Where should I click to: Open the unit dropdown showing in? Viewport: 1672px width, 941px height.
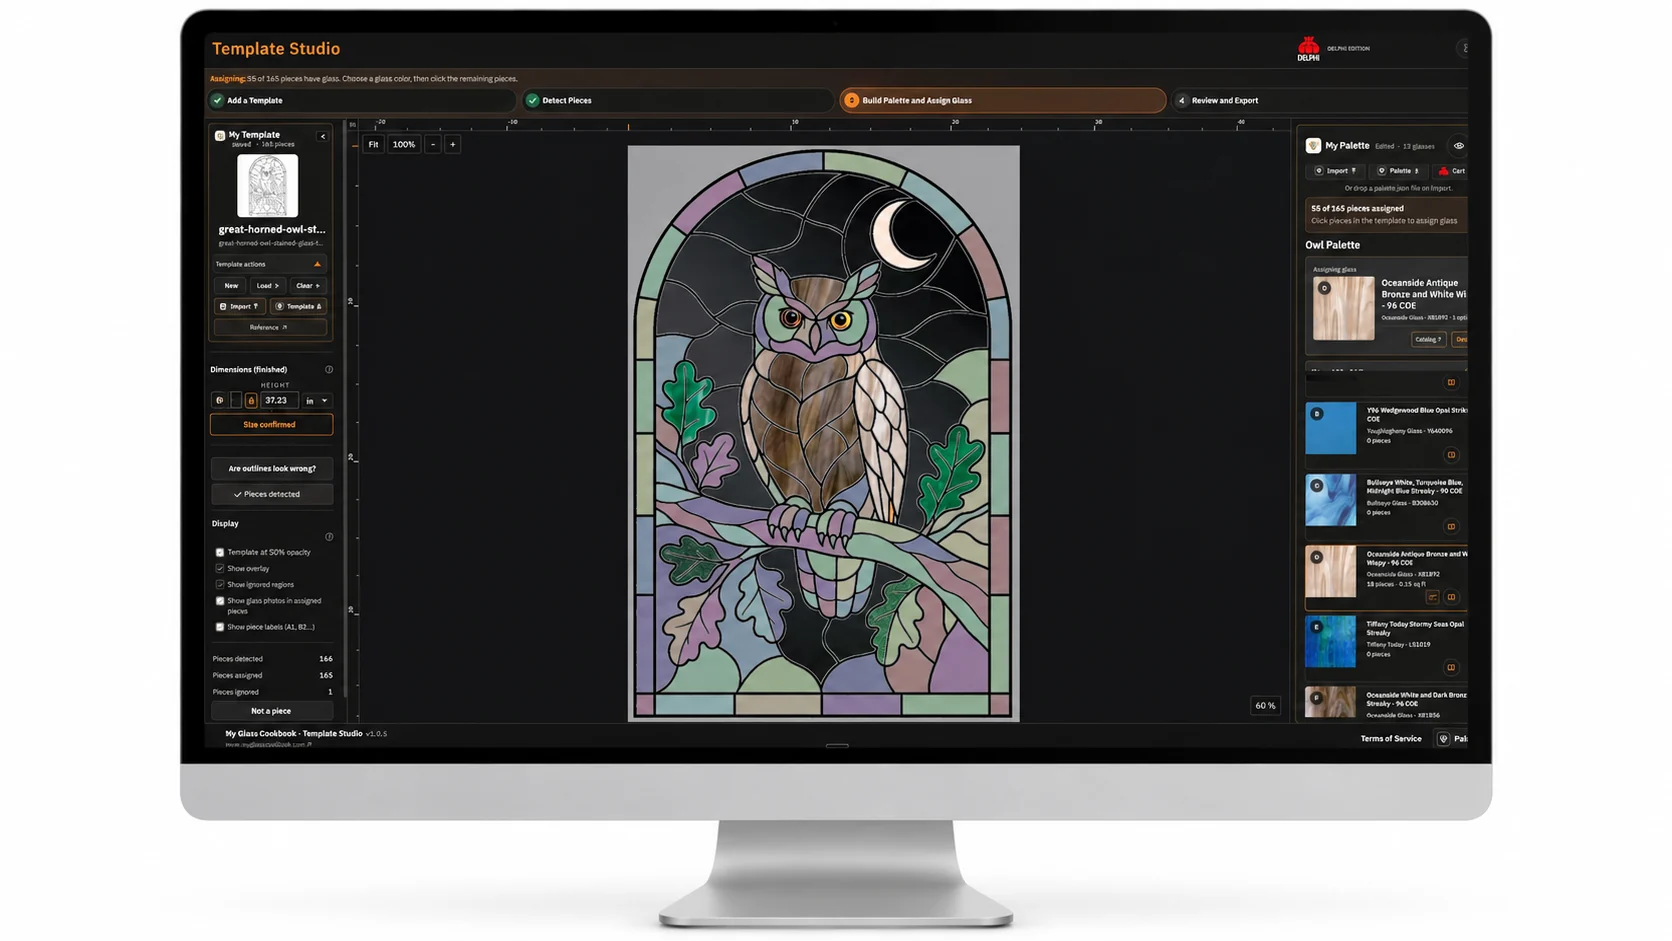point(317,401)
